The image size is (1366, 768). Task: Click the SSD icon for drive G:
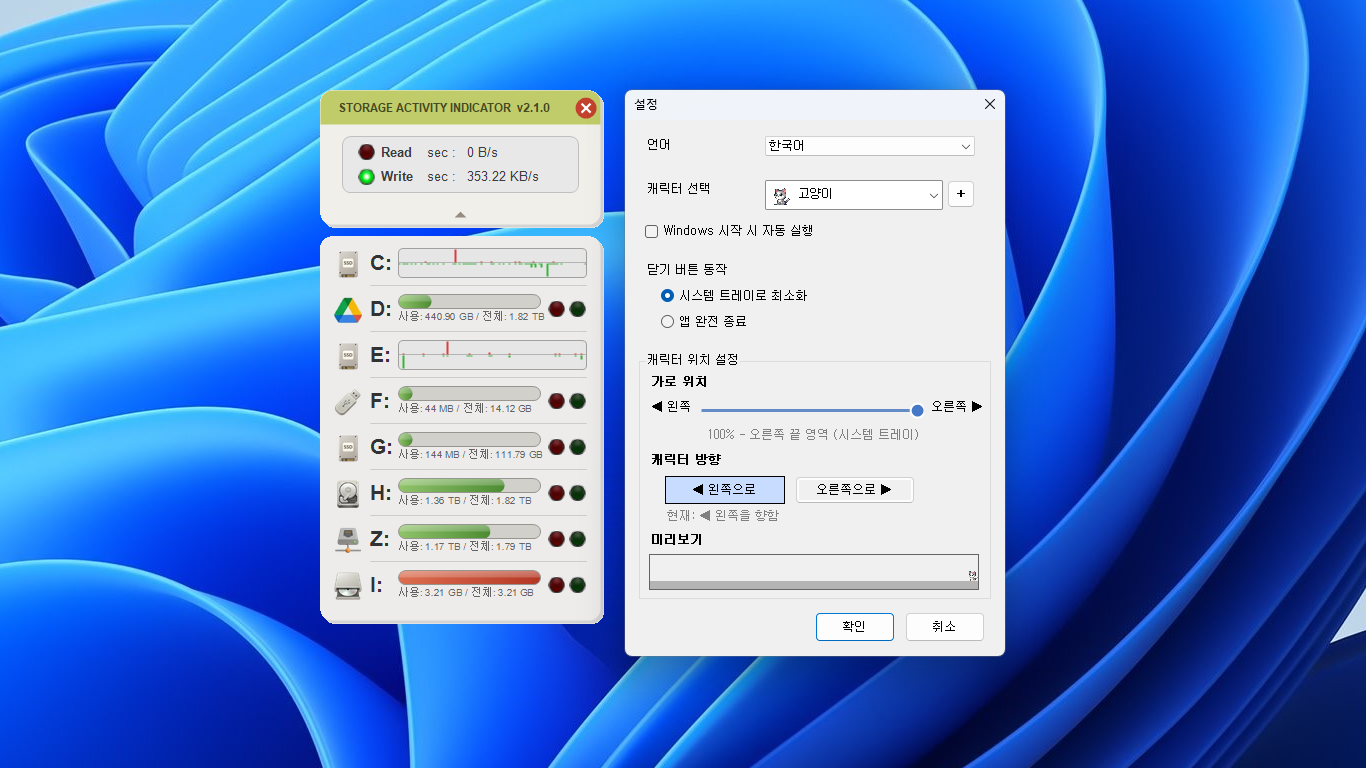click(x=348, y=448)
